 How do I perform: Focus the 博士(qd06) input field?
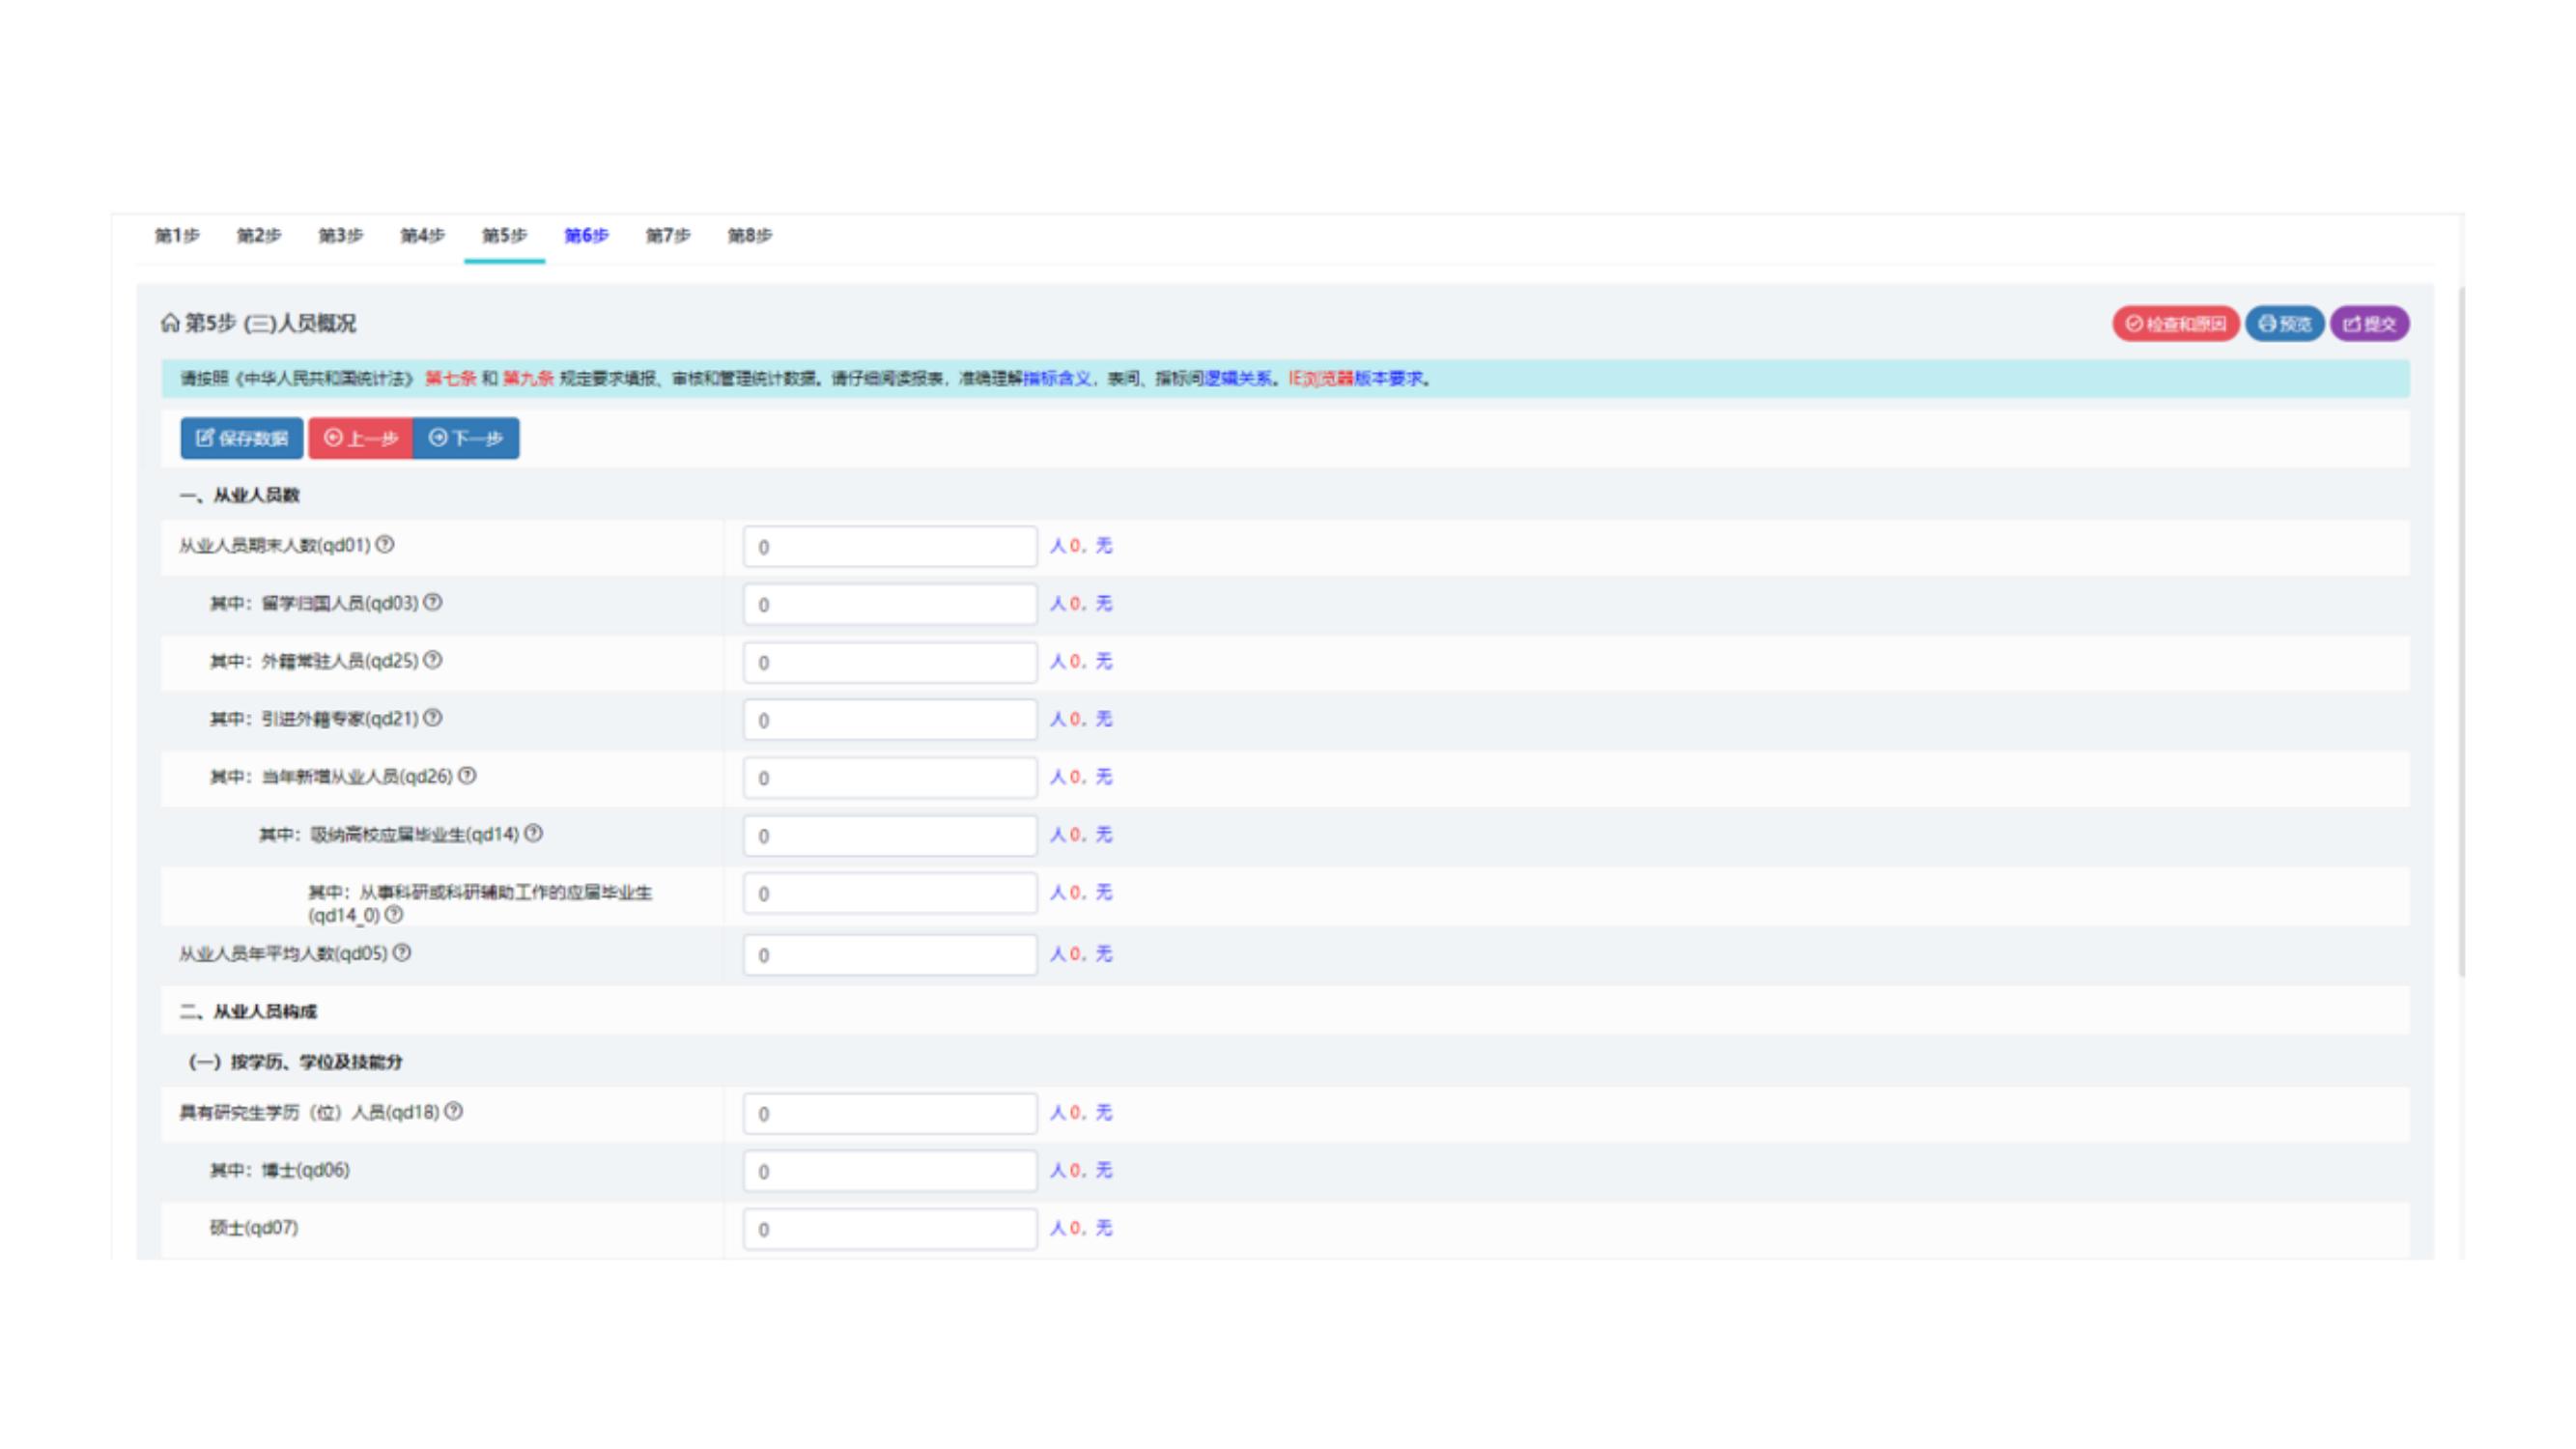click(x=889, y=1171)
